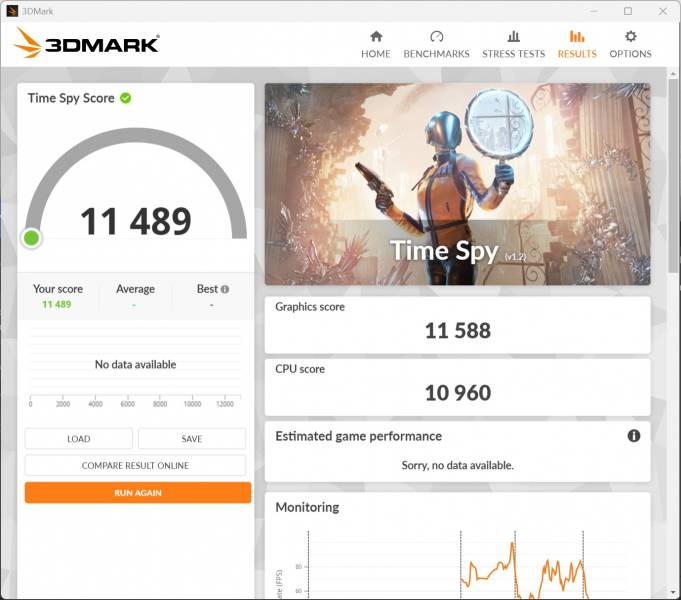Click the RESULTS tab label
Screen dimensions: 681x600
click(577, 54)
